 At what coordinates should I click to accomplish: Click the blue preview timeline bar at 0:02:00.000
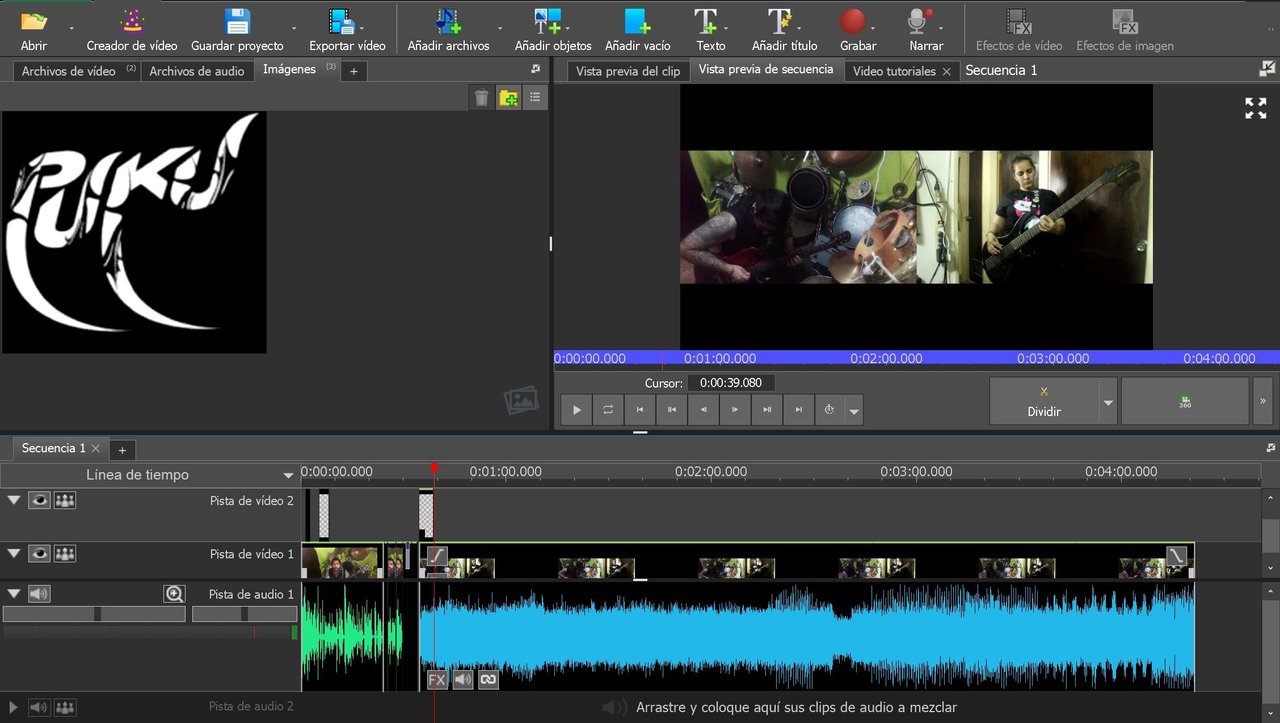(887, 358)
